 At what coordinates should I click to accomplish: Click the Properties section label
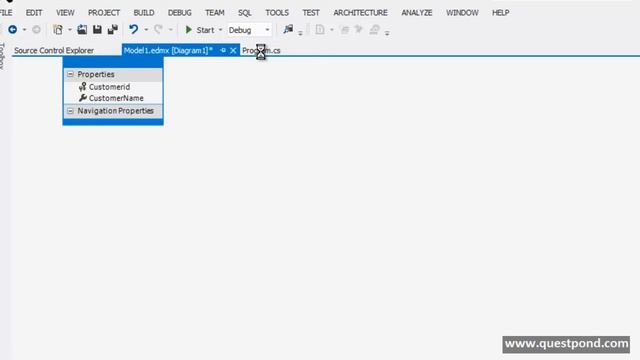click(96, 74)
